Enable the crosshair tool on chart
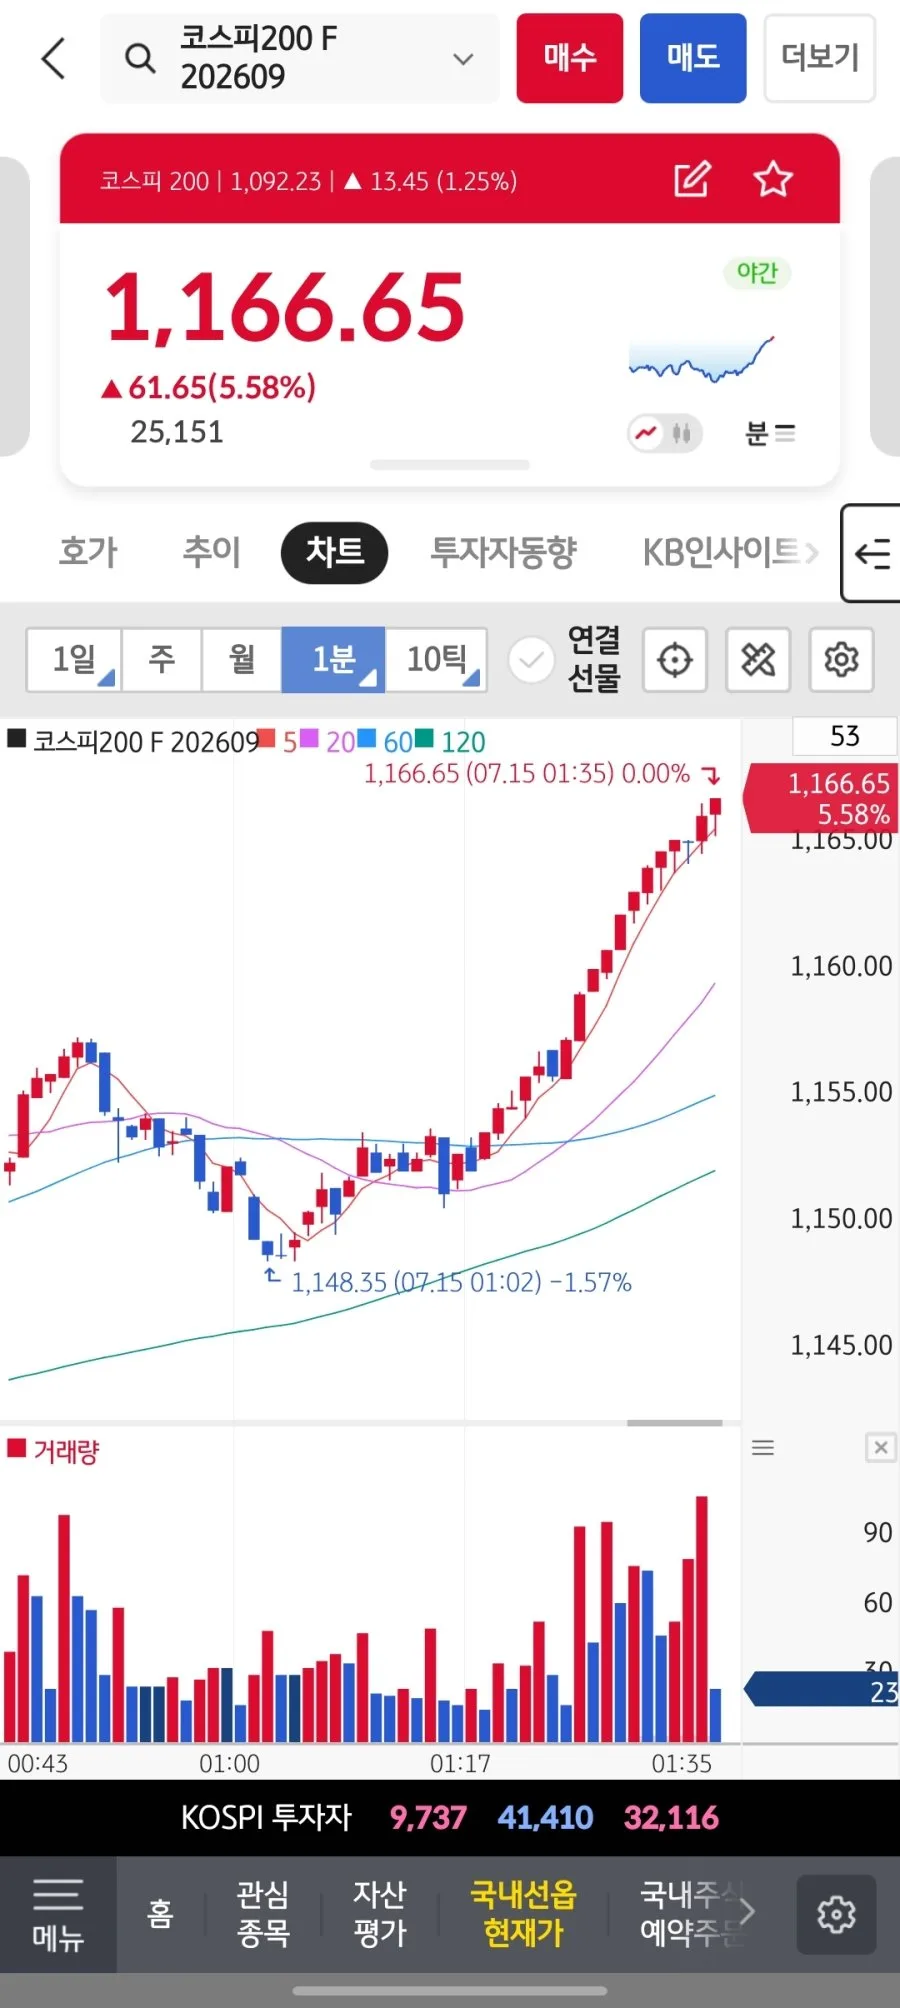 click(x=675, y=660)
